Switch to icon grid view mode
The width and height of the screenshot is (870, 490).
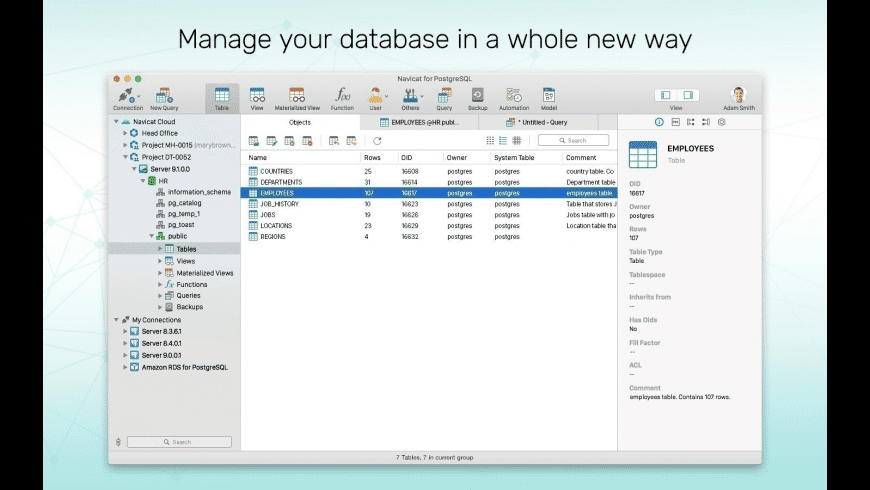pyautogui.click(x=490, y=140)
